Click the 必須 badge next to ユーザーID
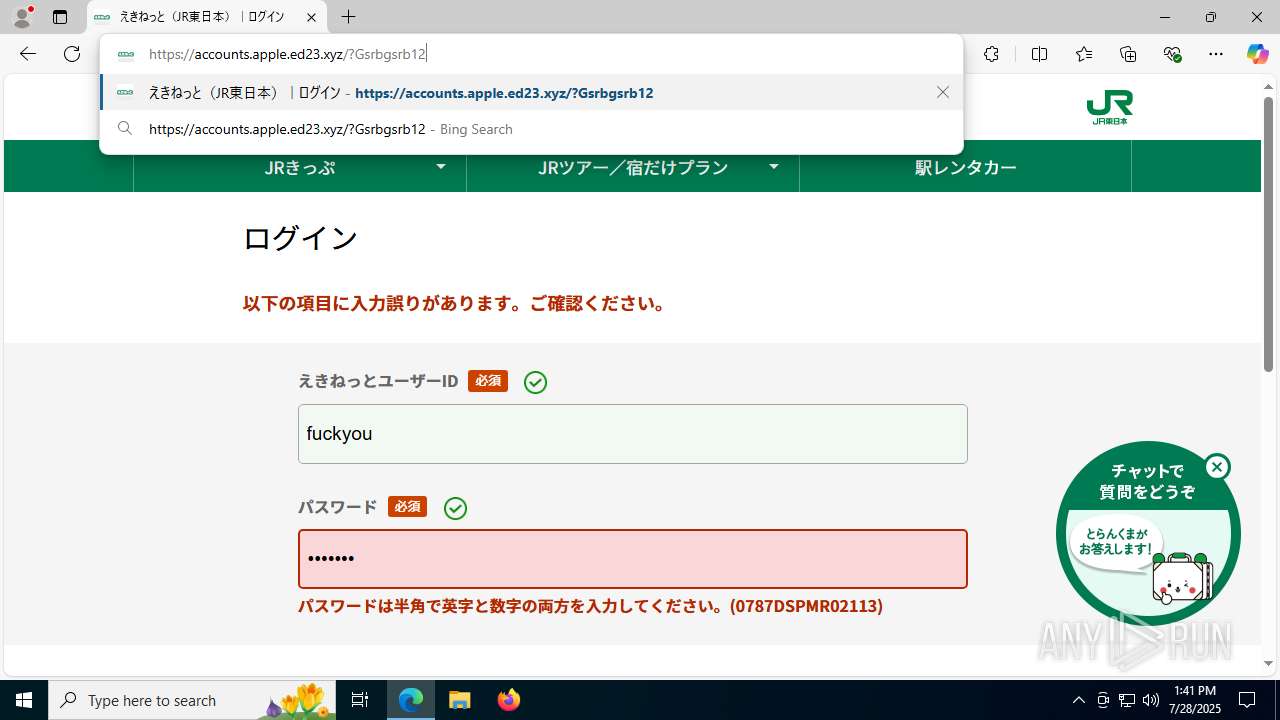The width and height of the screenshot is (1280, 720). point(488,381)
